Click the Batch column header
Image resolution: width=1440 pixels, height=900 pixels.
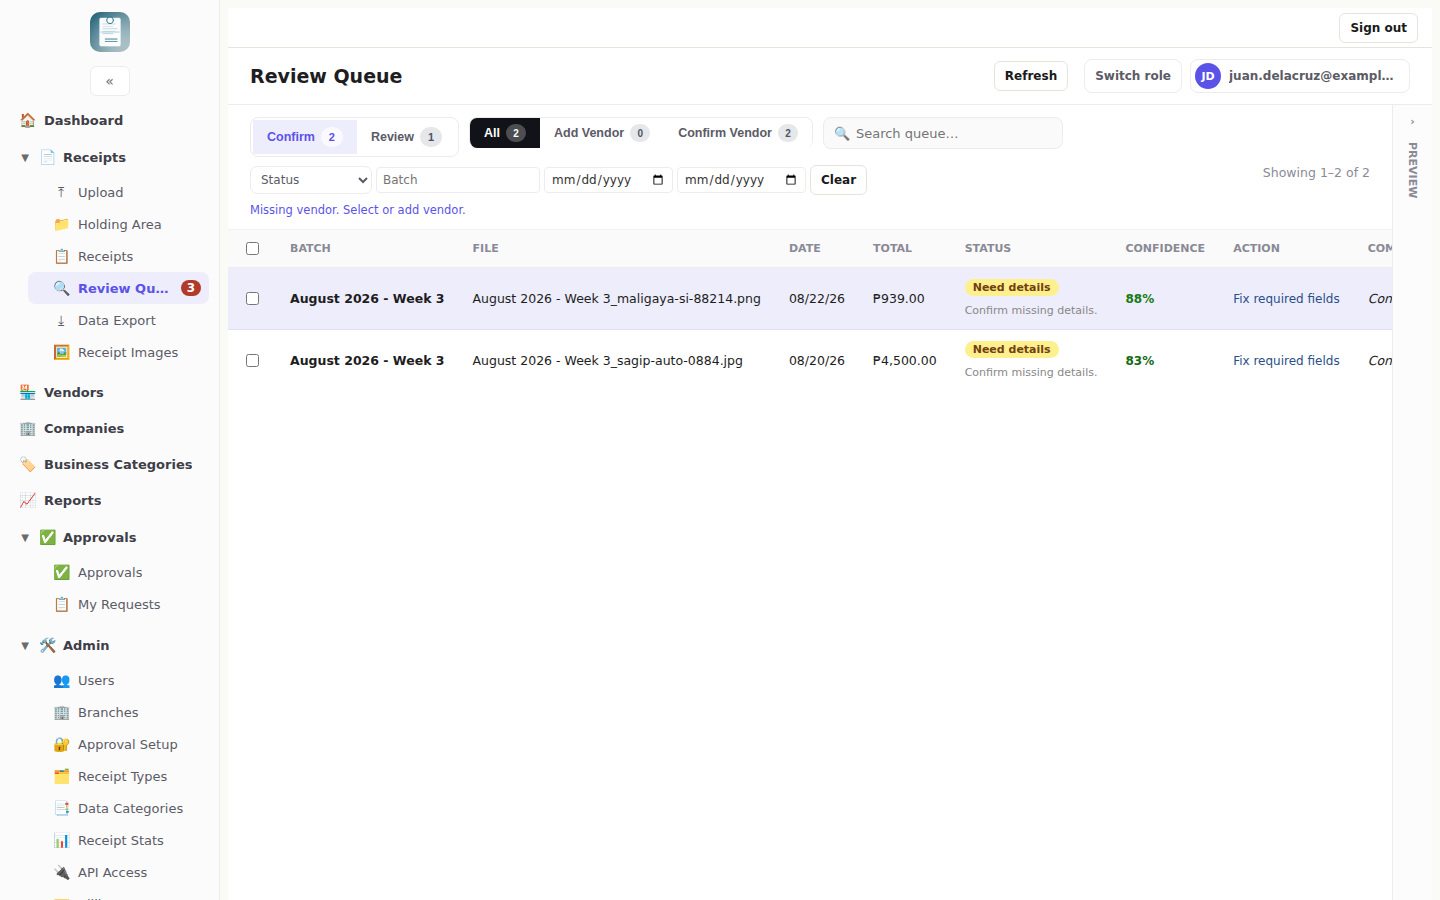click(x=310, y=248)
